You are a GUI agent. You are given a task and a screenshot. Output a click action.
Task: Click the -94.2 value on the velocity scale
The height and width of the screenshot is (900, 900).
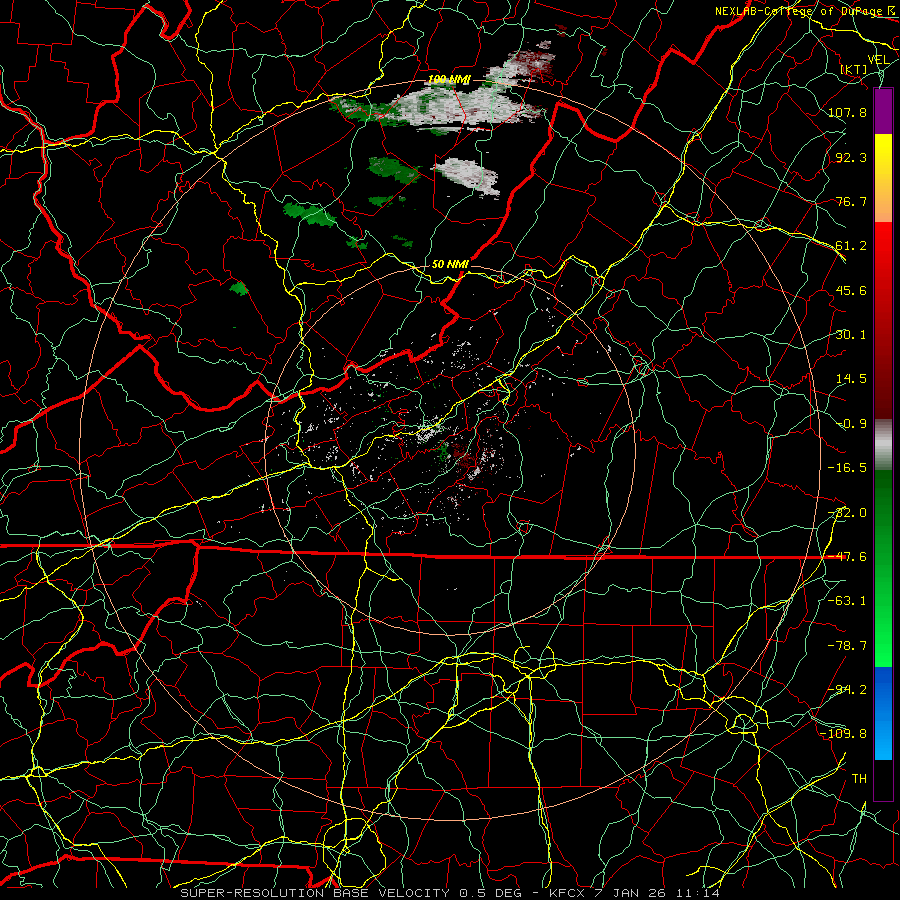(x=847, y=690)
